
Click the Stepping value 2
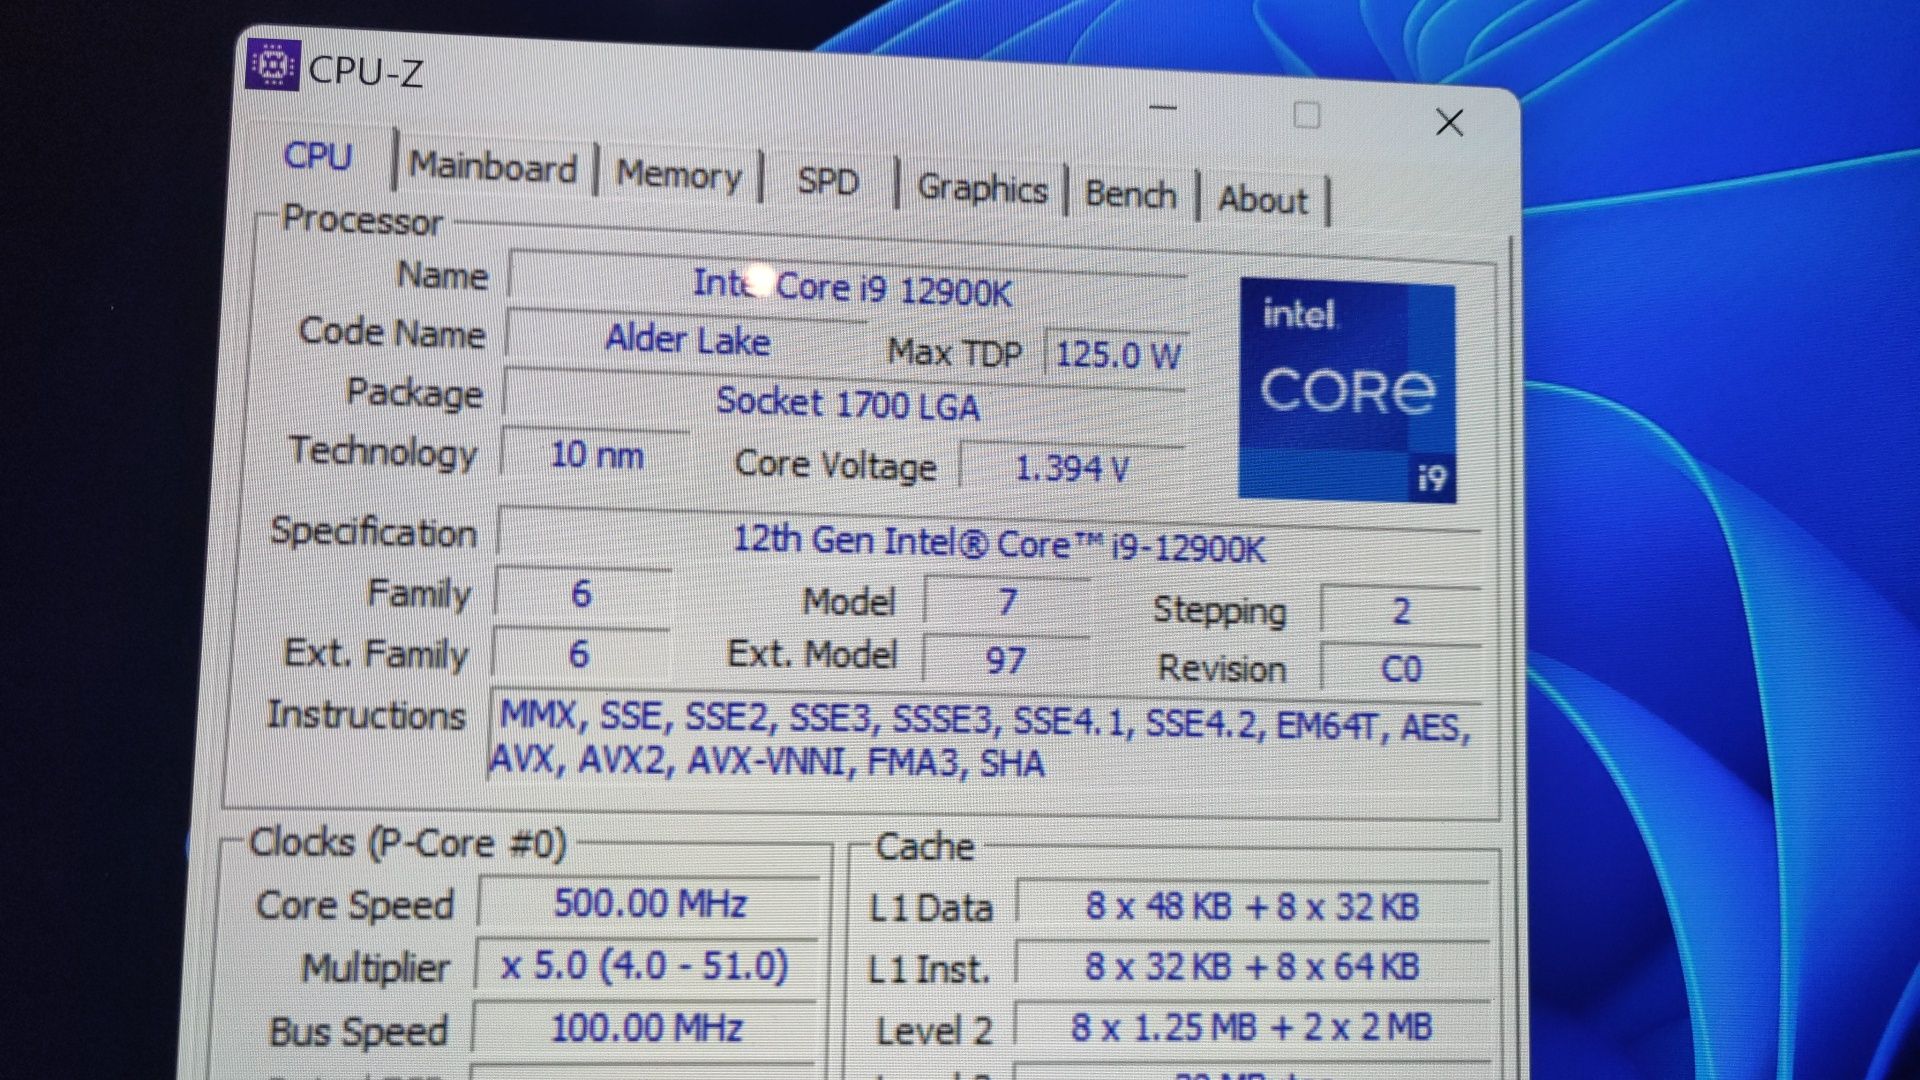point(1401,611)
